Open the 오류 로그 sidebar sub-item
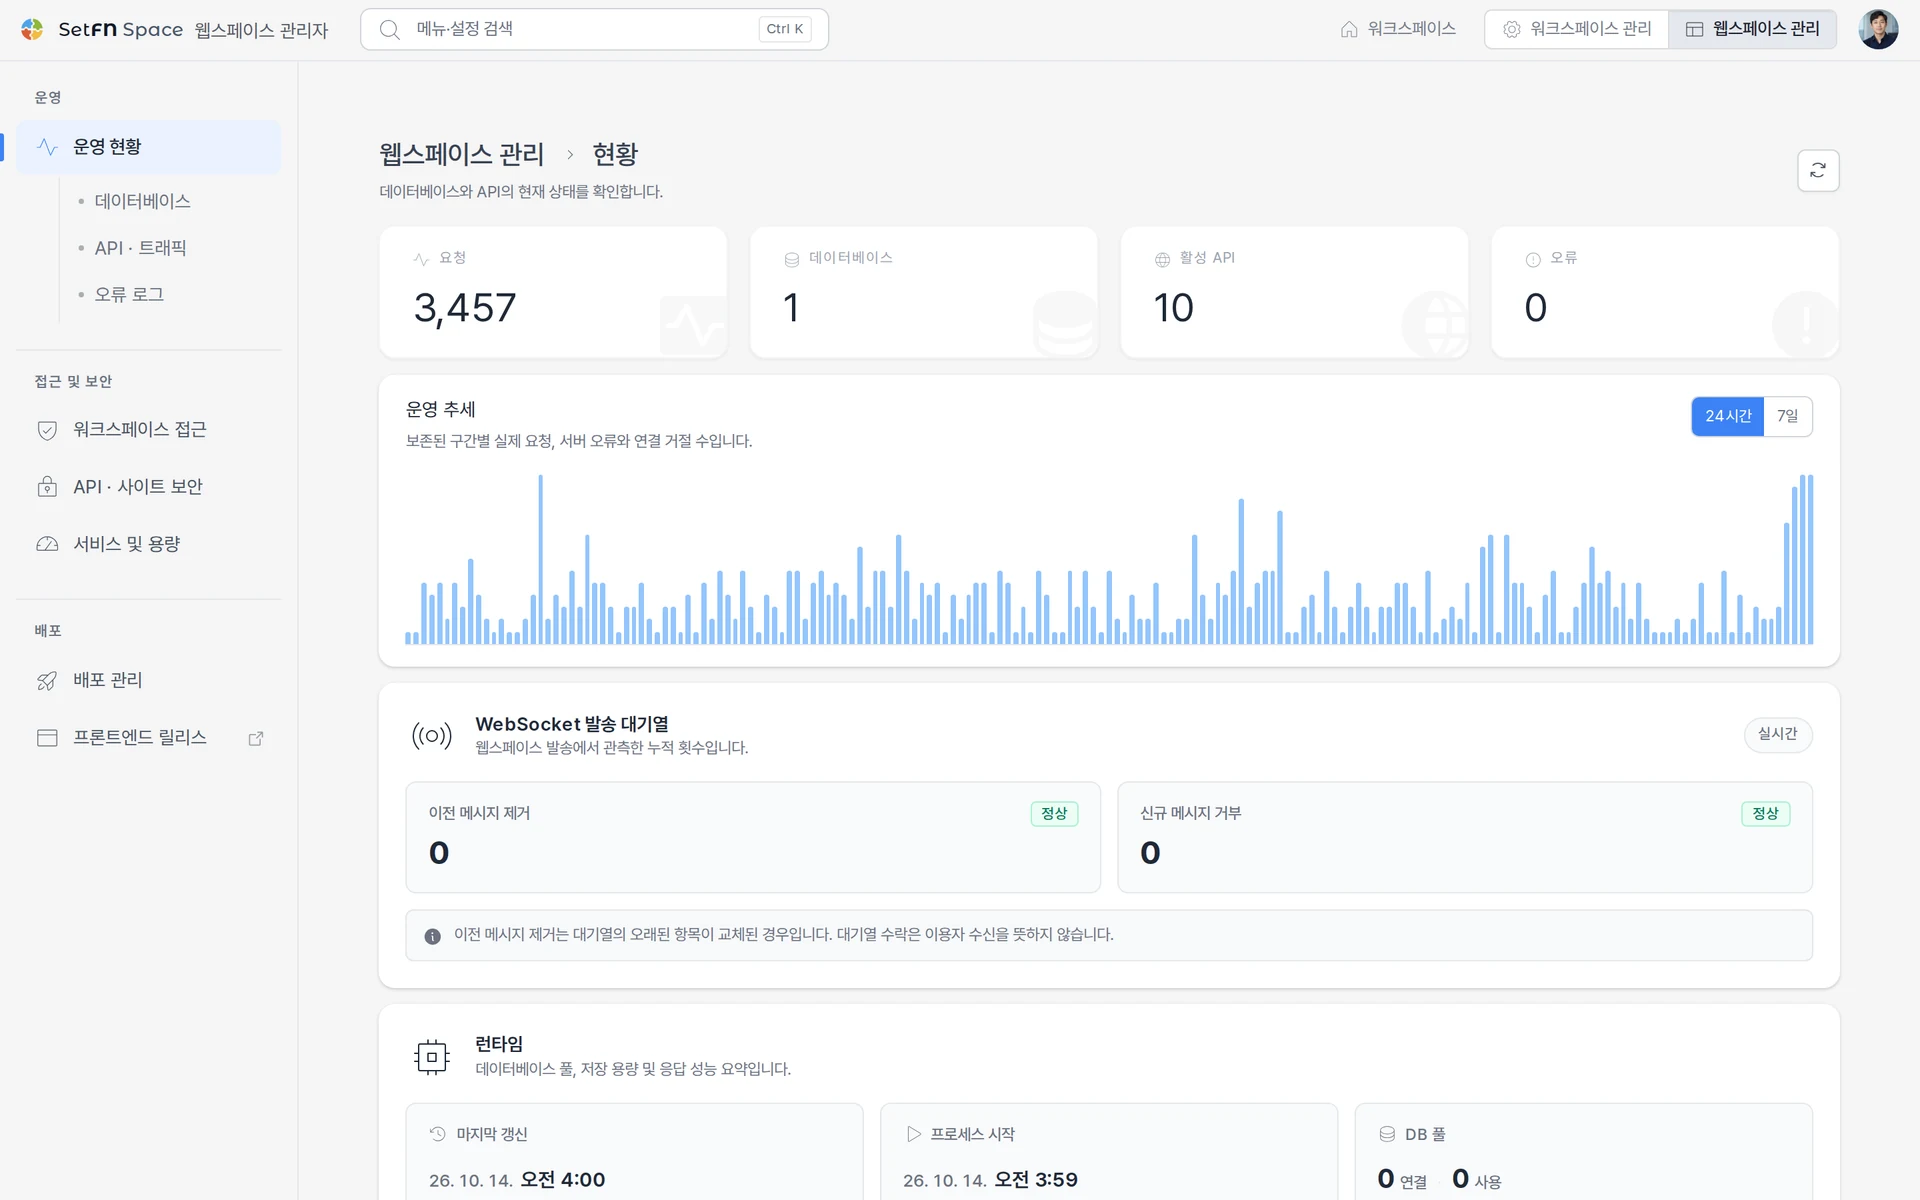1920x1200 pixels. pos(129,295)
